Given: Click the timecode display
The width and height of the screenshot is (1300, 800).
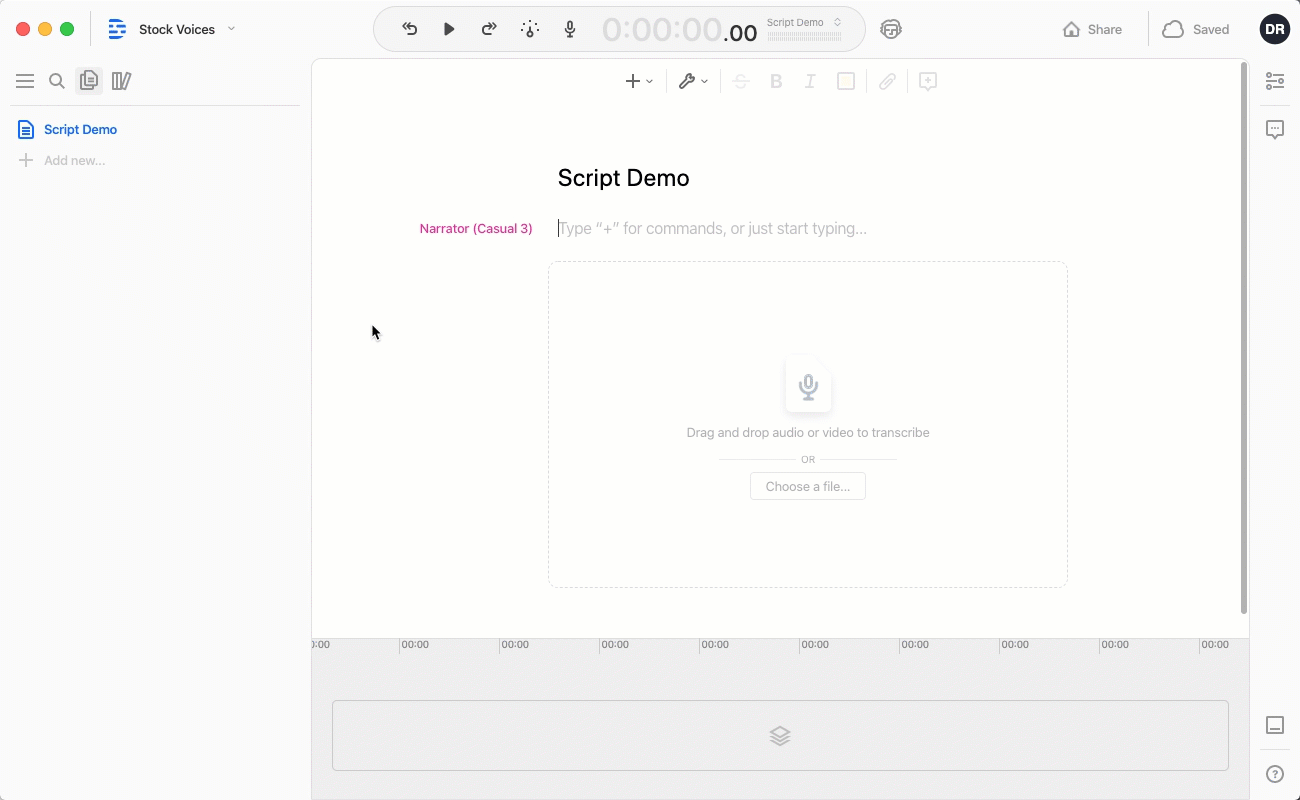Looking at the screenshot, I should click(x=679, y=30).
